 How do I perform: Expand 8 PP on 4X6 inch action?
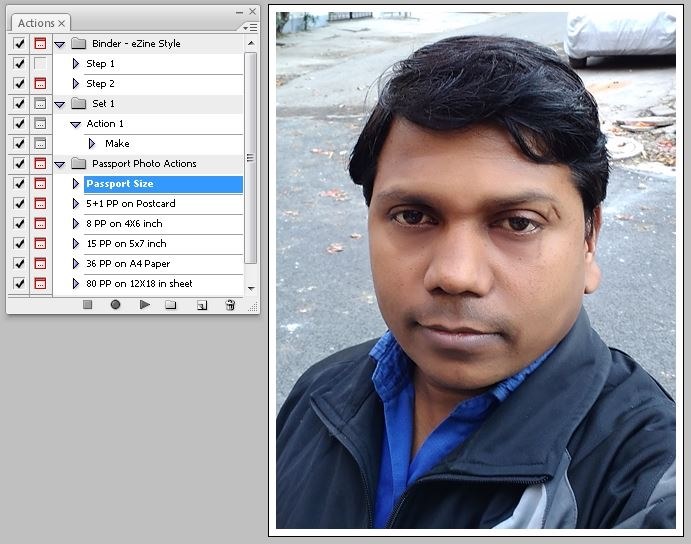pos(75,224)
